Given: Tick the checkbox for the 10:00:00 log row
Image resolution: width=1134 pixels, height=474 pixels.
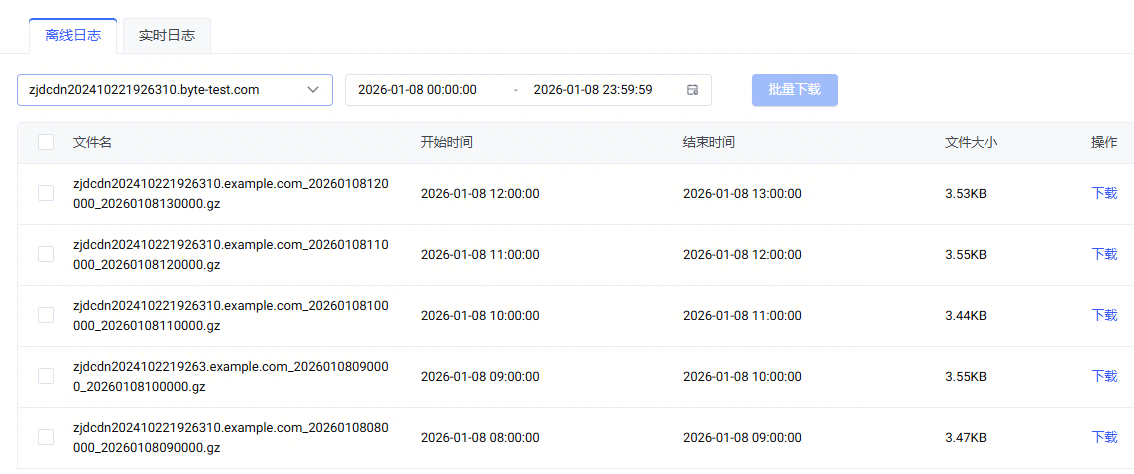Looking at the screenshot, I should (x=46, y=315).
